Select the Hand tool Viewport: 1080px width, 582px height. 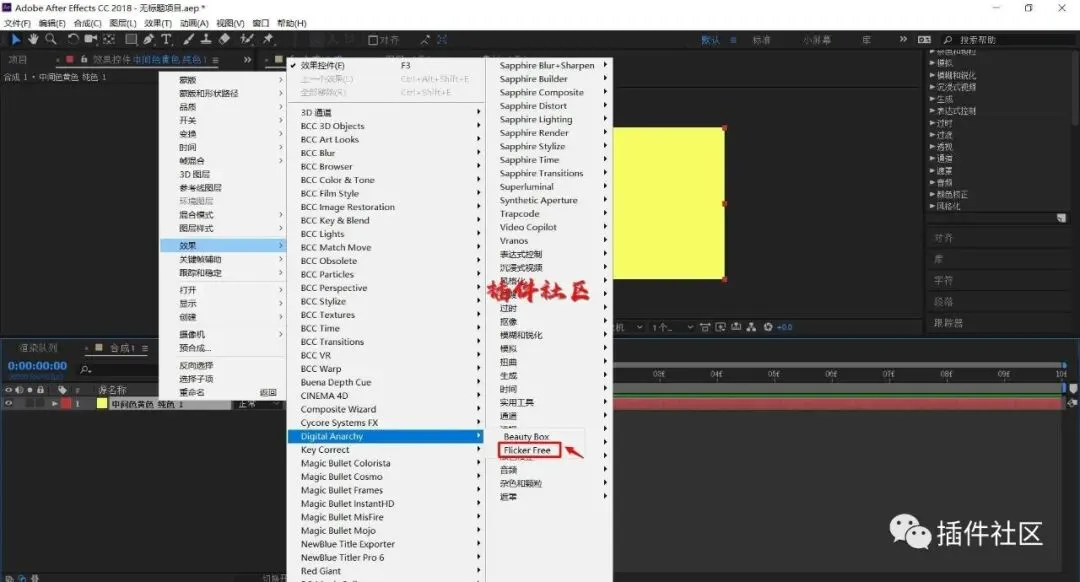33,39
